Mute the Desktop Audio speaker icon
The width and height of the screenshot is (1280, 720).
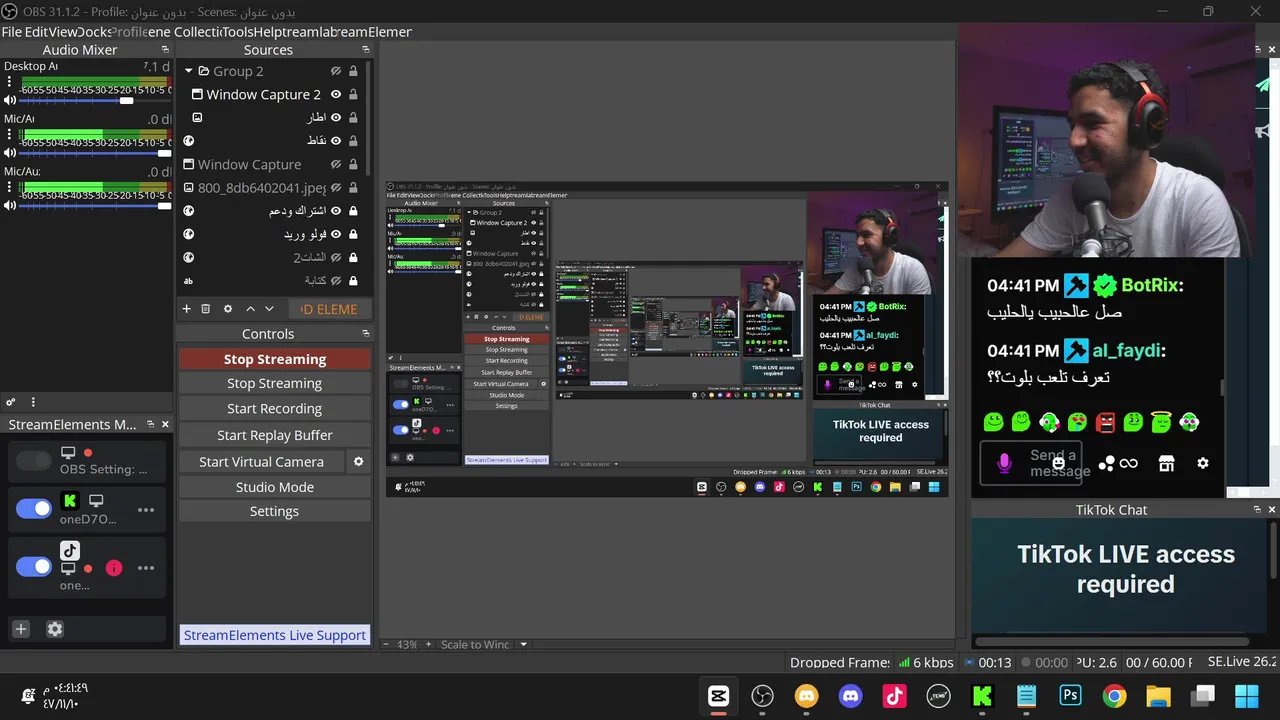(x=10, y=100)
